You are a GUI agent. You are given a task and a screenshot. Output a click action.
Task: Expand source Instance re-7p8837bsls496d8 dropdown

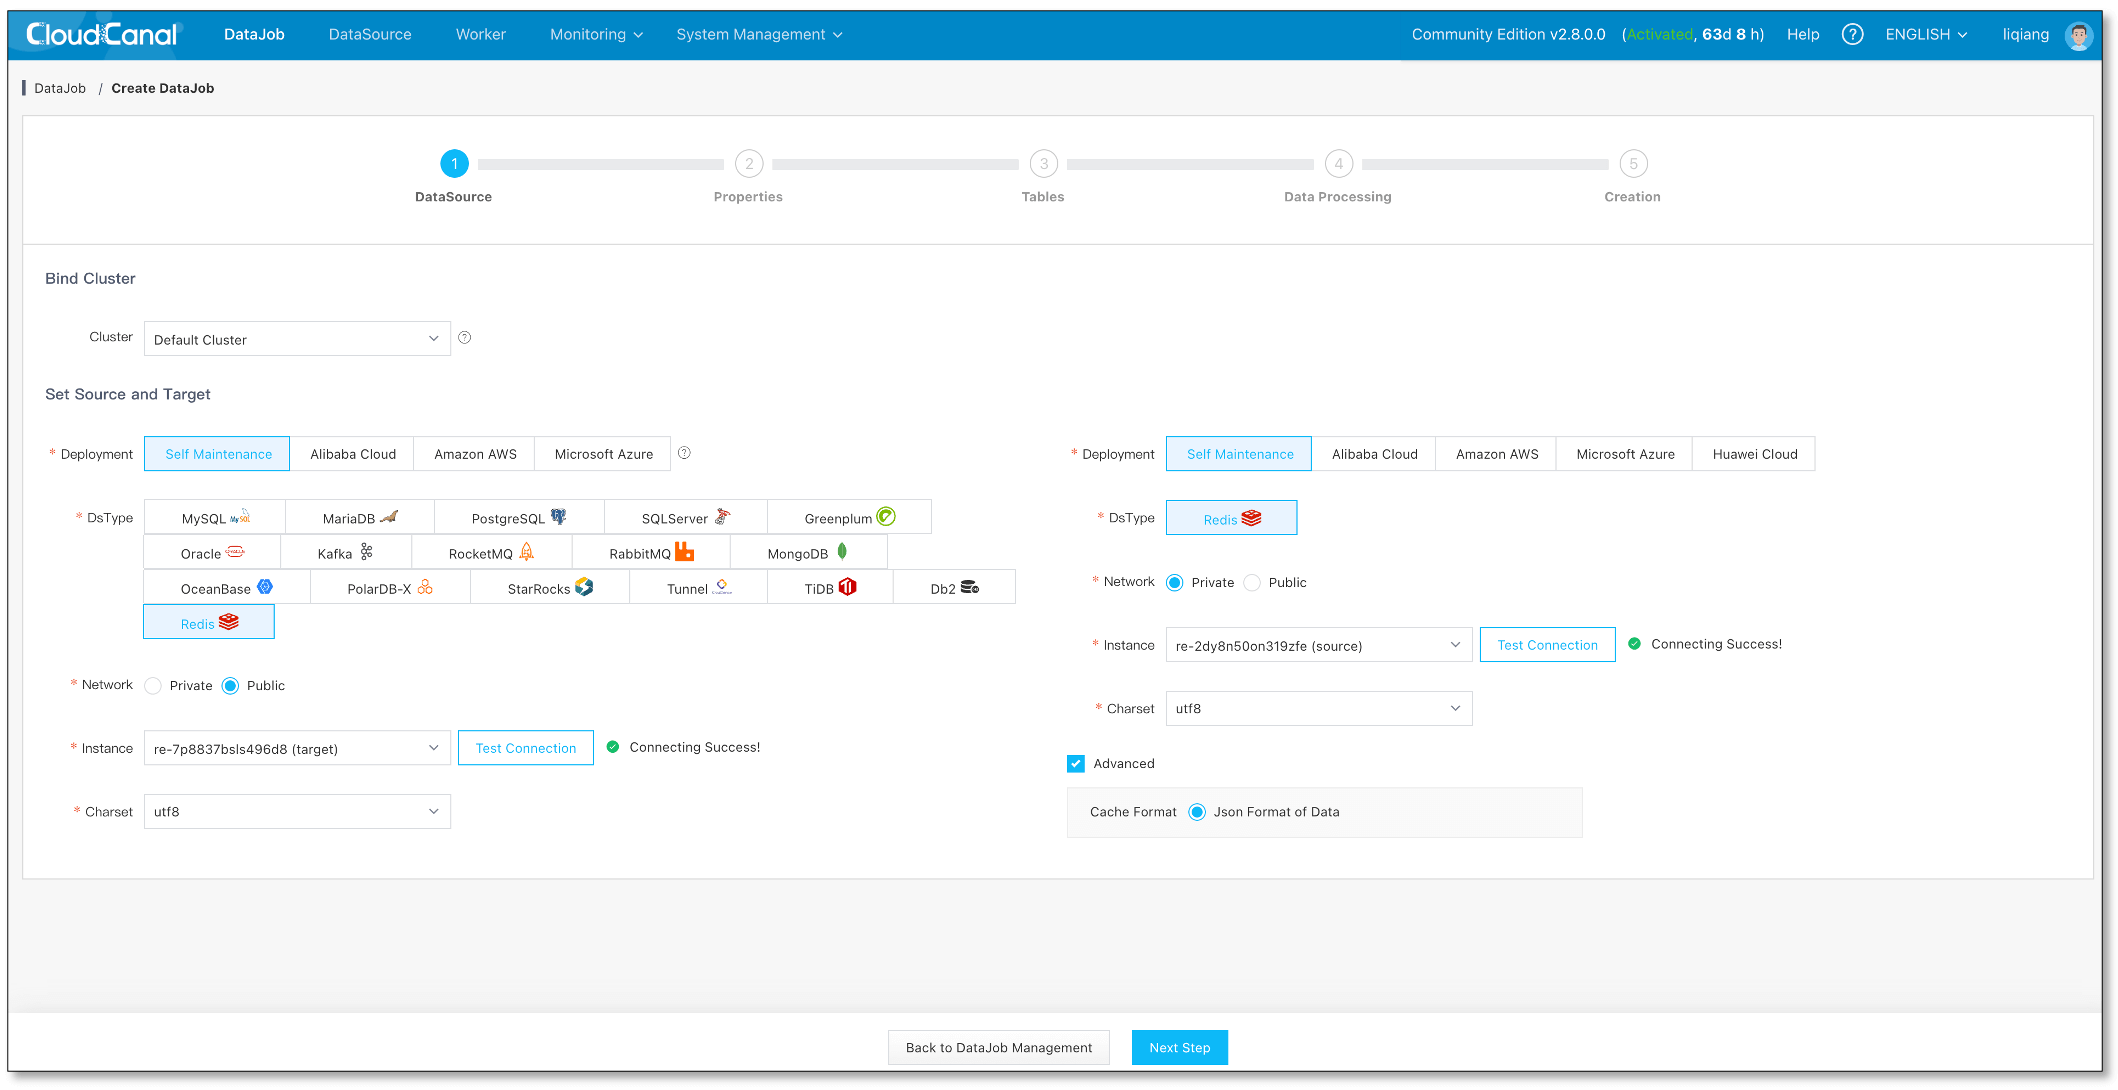click(x=297, y=748)
